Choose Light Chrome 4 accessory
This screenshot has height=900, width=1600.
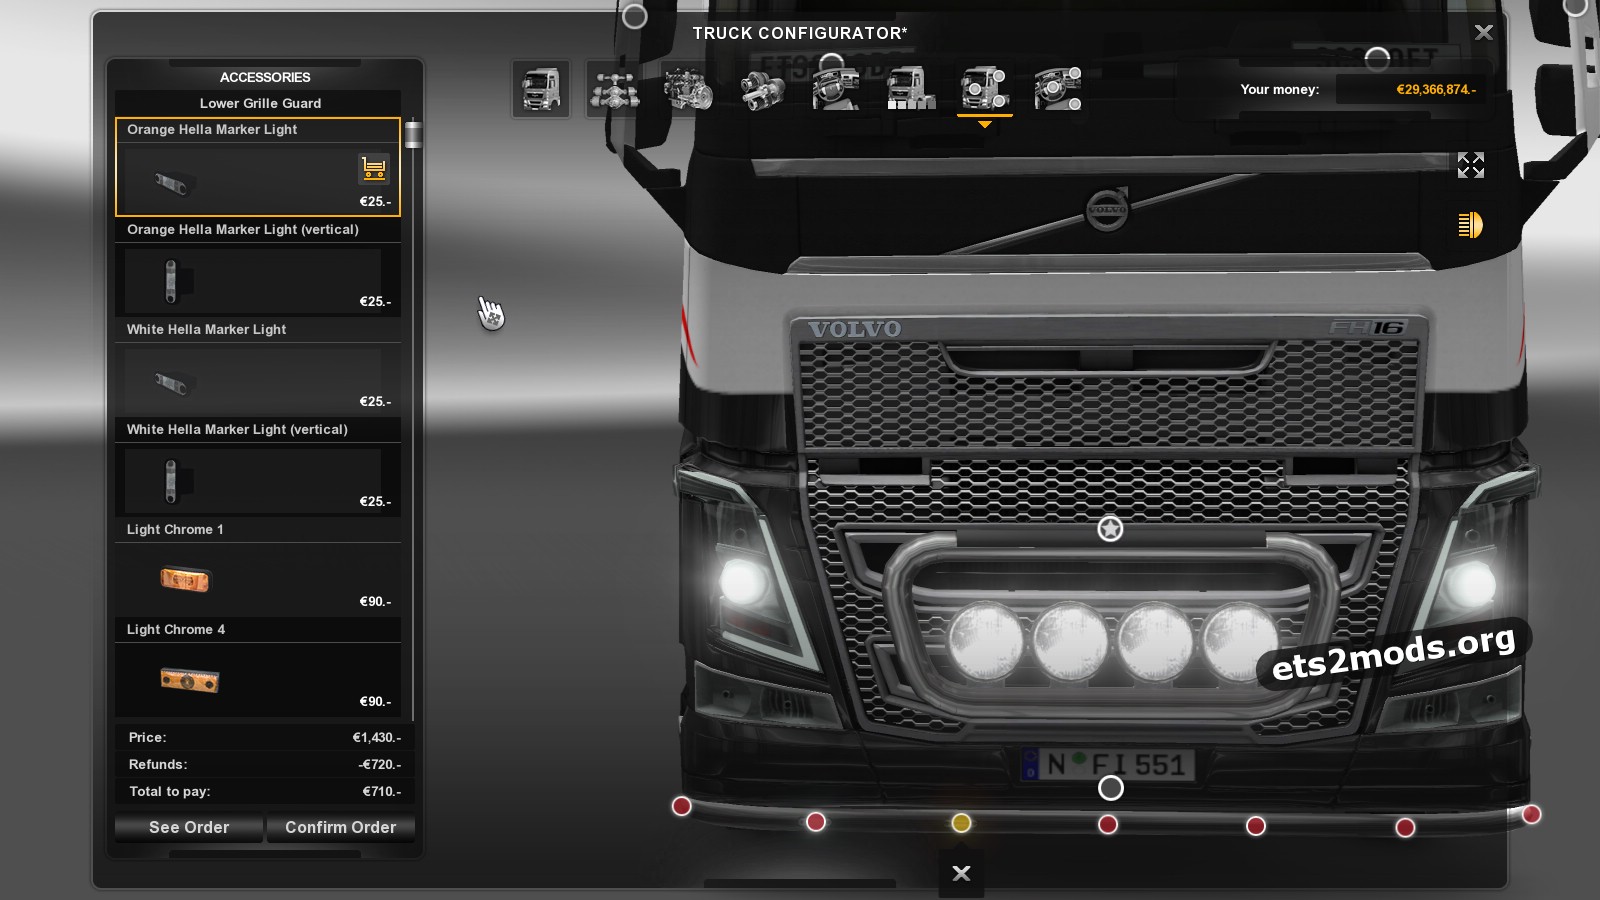point(258,667)
